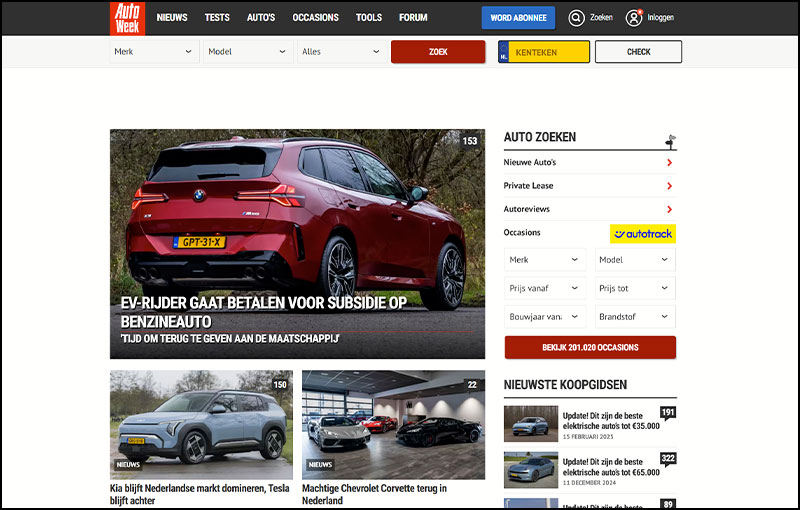800x510 pixels.
Task: Open the Tests menu
Action: coord(217,18)
